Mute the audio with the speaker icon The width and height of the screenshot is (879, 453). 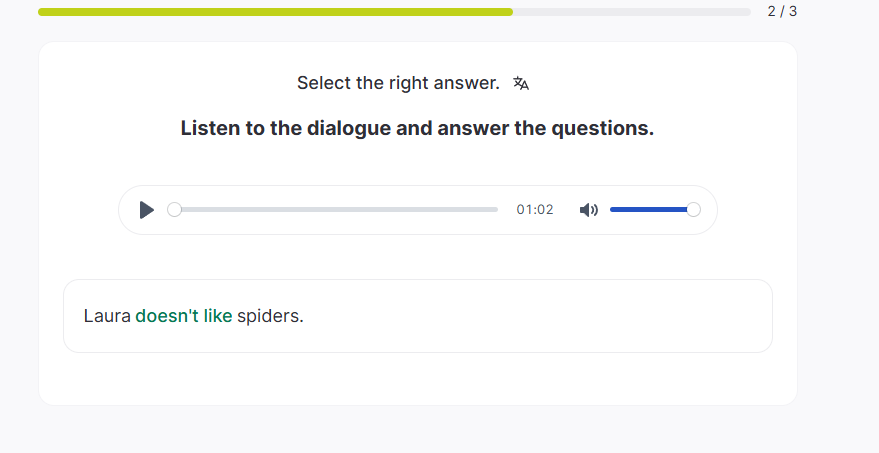(589, 210)
